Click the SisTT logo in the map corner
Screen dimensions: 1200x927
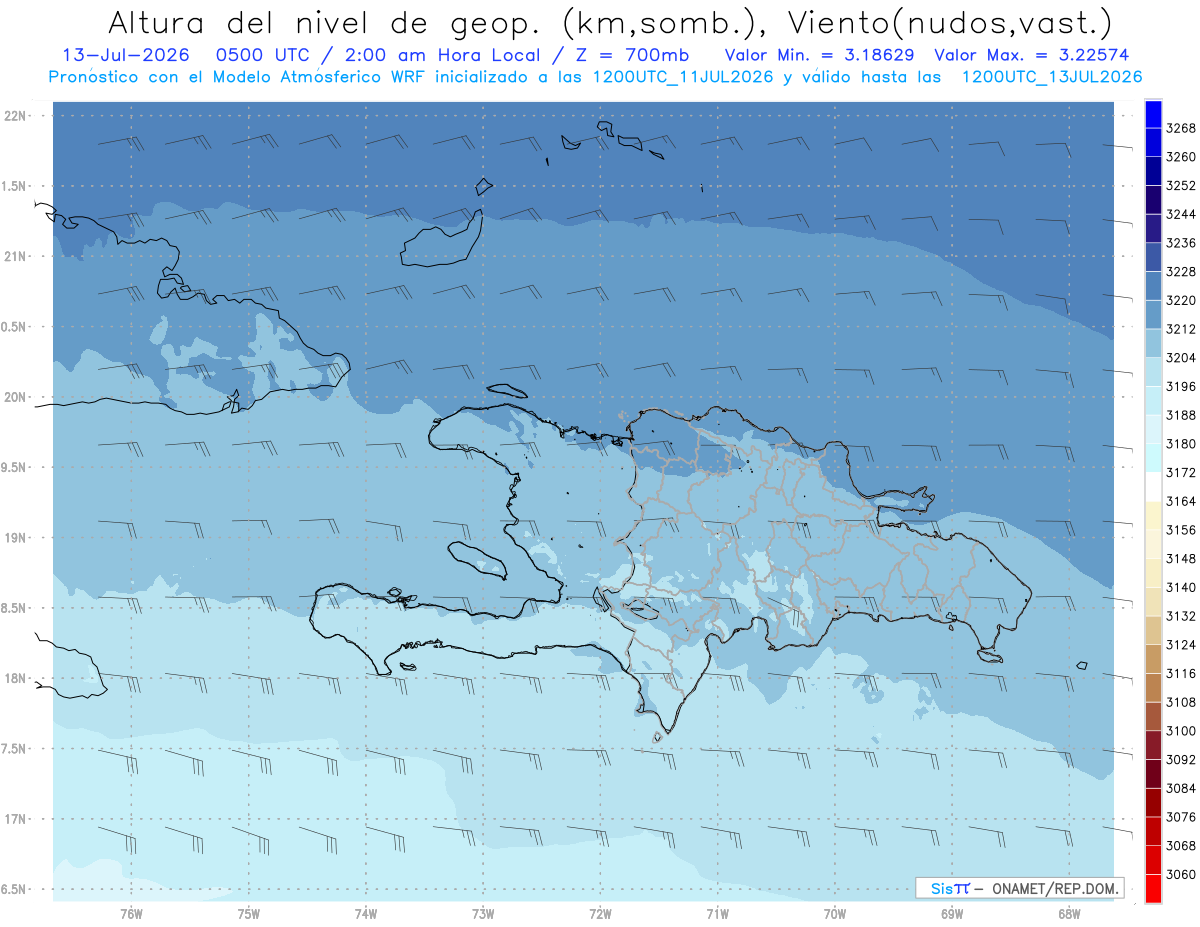tap(949, 888)
